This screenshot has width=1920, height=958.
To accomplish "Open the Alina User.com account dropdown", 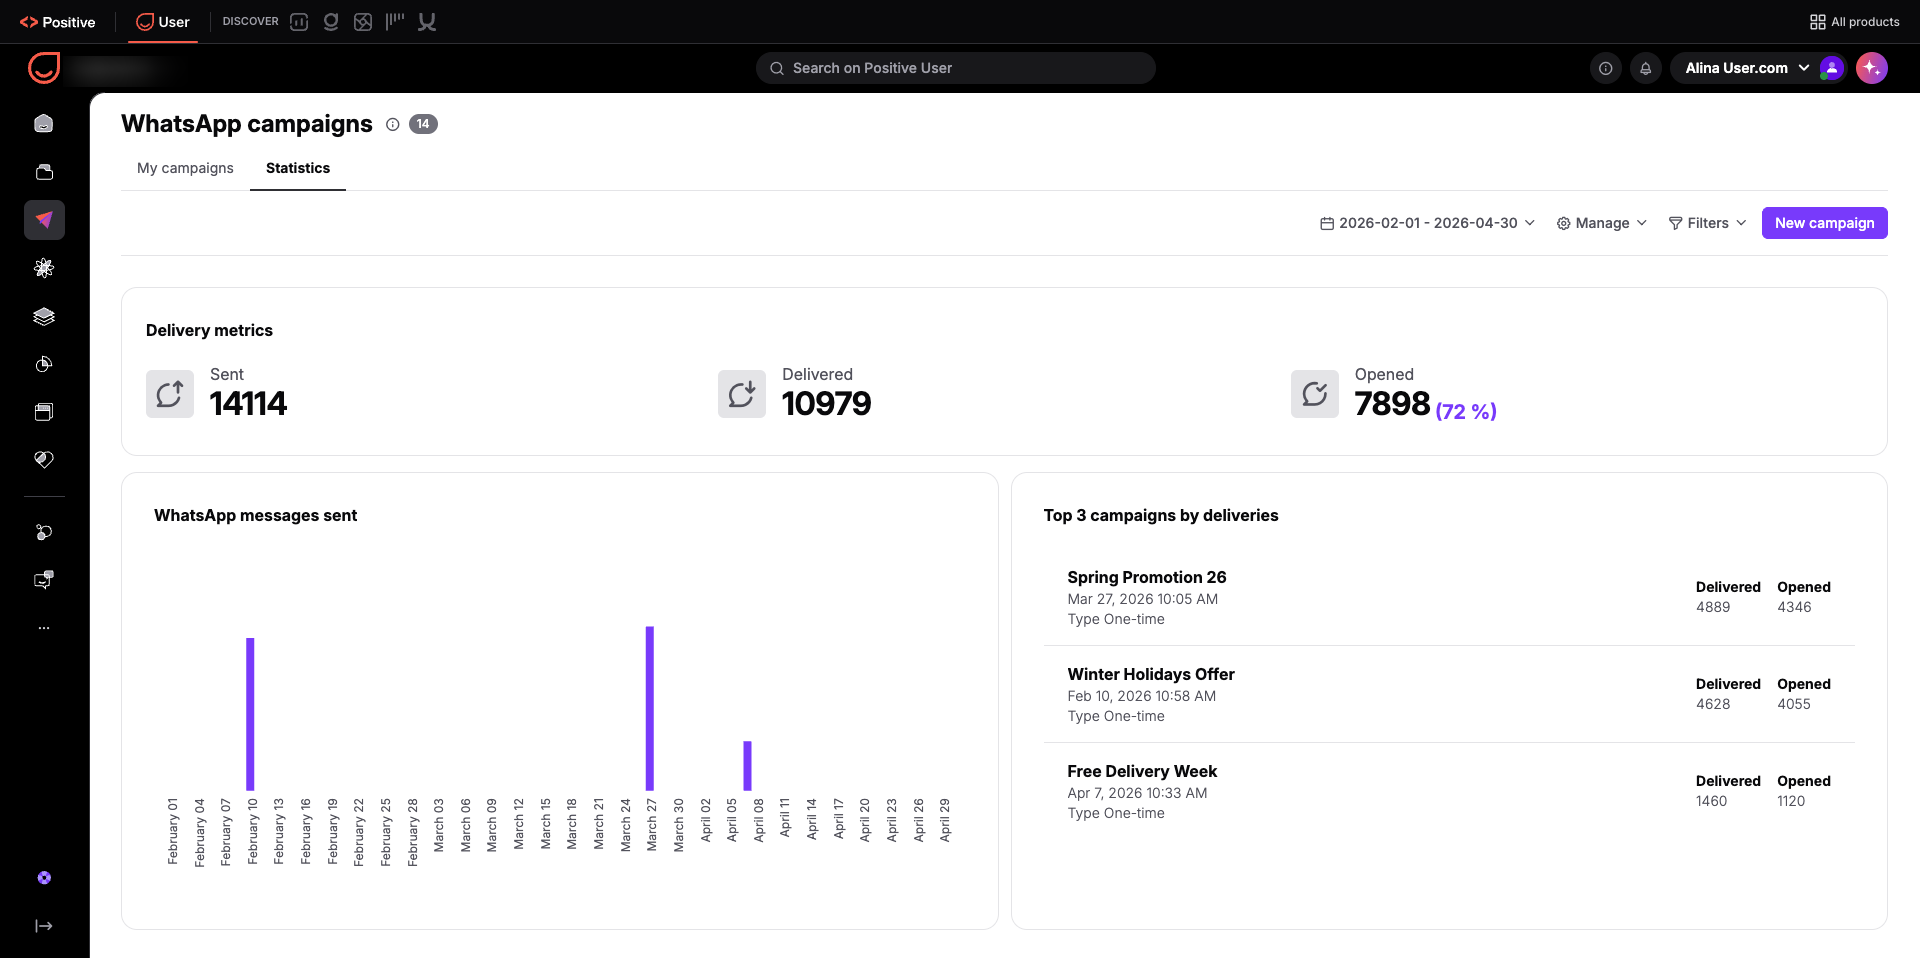I will click(x=1747, y=68).
